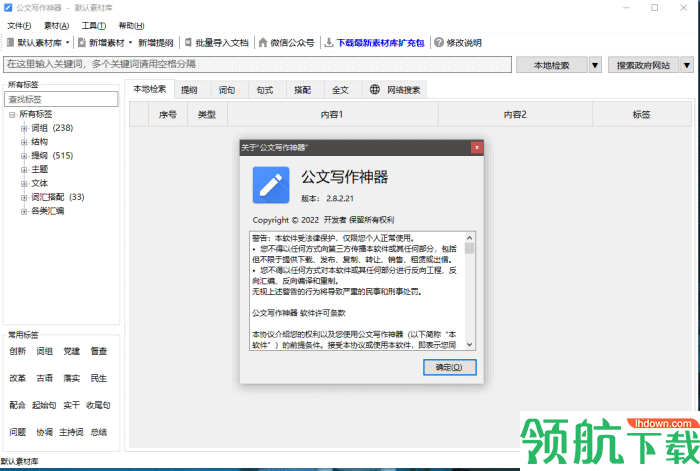Image resolution: width=700 pixels, height=471 pixels.
Task: Click the globe icon on 网络搜索 tab
Action: [375, 89]
